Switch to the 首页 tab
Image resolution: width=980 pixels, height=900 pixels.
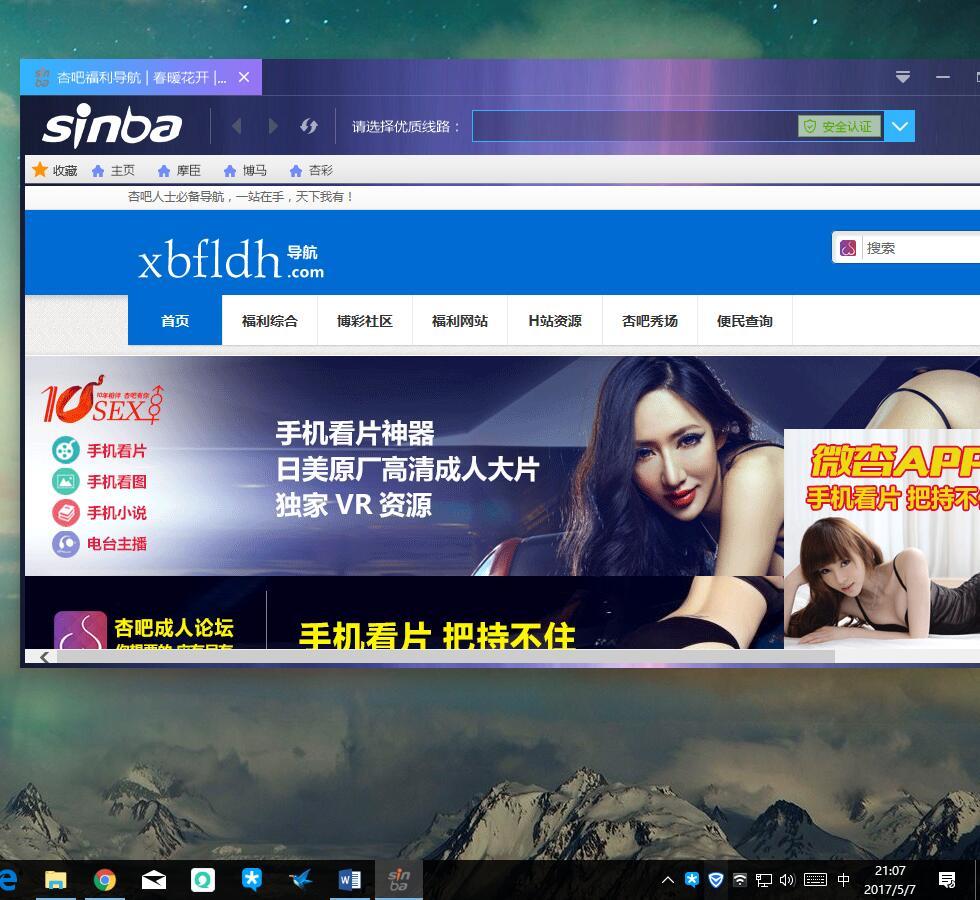174,320
